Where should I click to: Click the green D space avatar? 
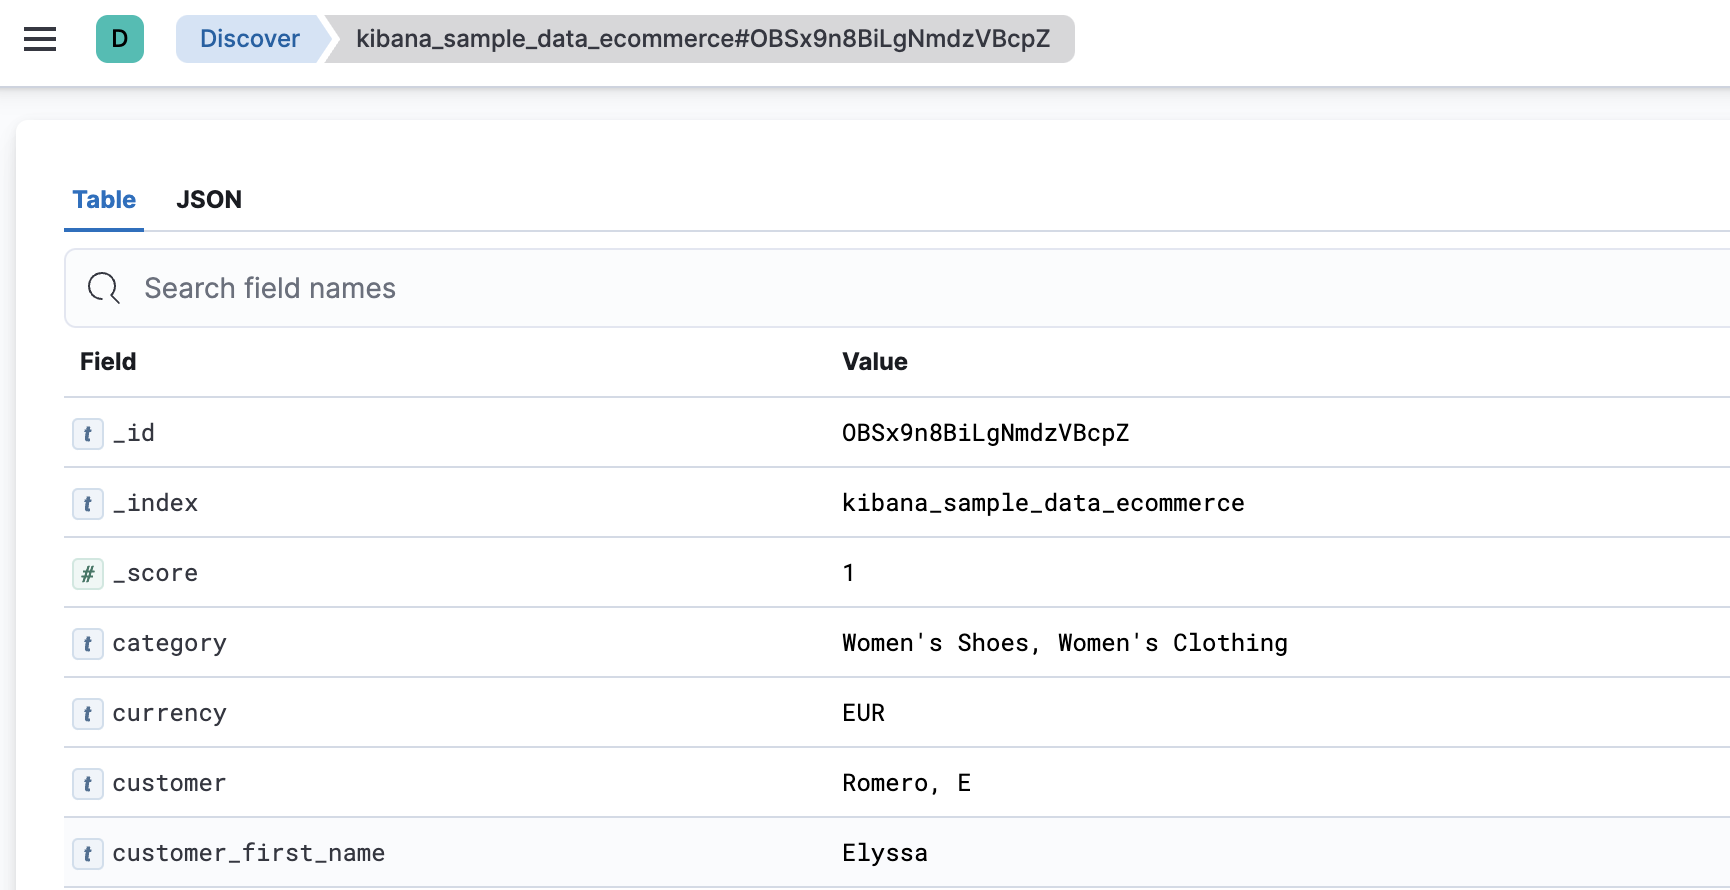click(120, 39)
